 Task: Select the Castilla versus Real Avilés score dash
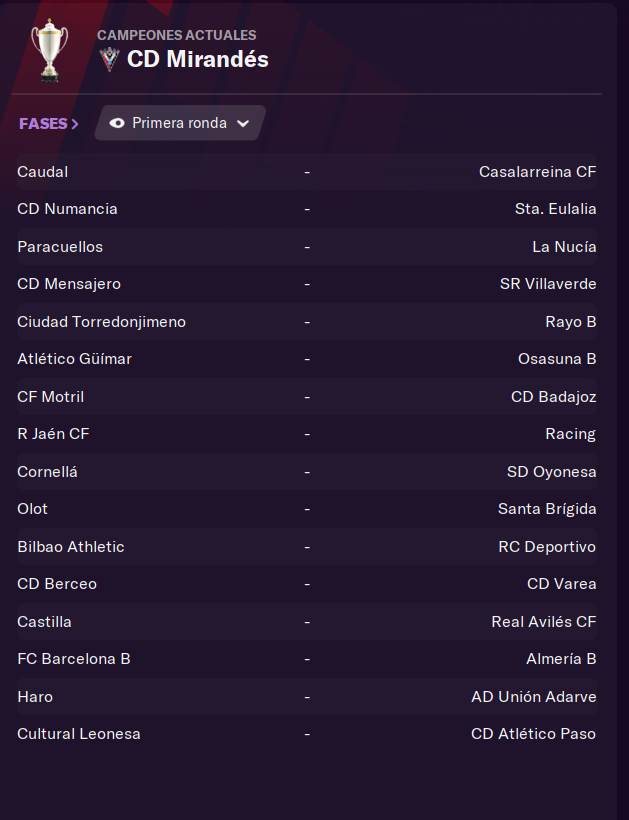pos(307,622)
